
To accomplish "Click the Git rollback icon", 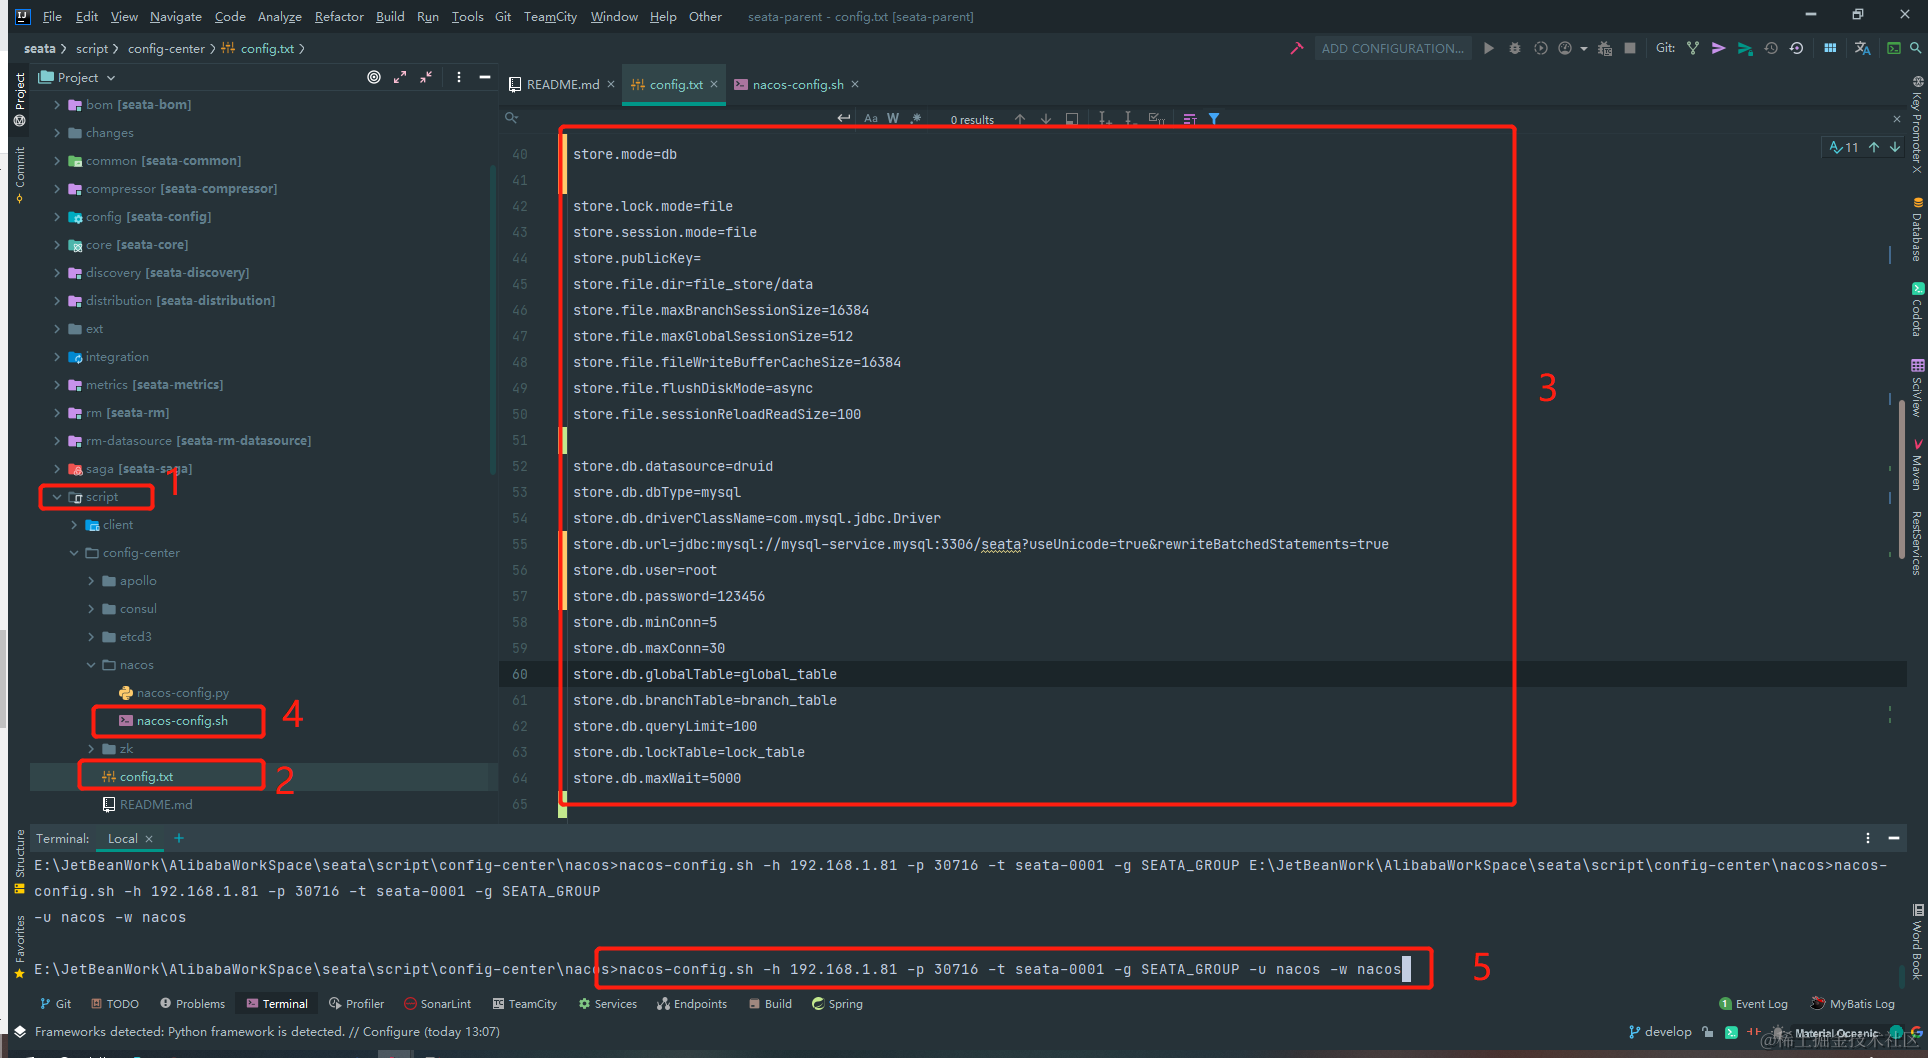I will 1797,48.
